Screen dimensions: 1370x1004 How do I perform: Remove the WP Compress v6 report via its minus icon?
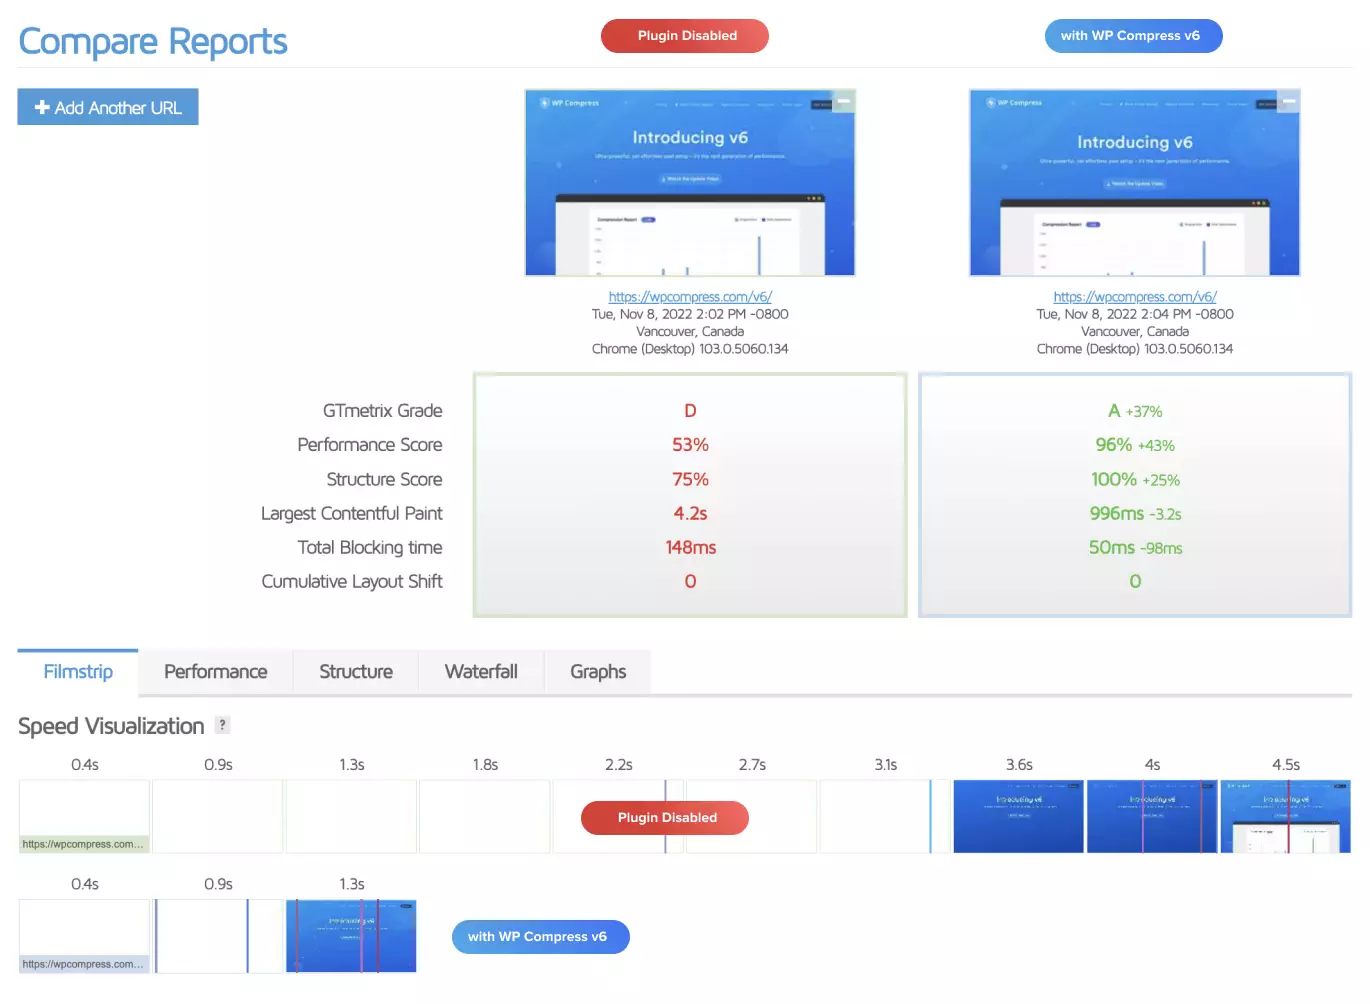point(1289,100)
